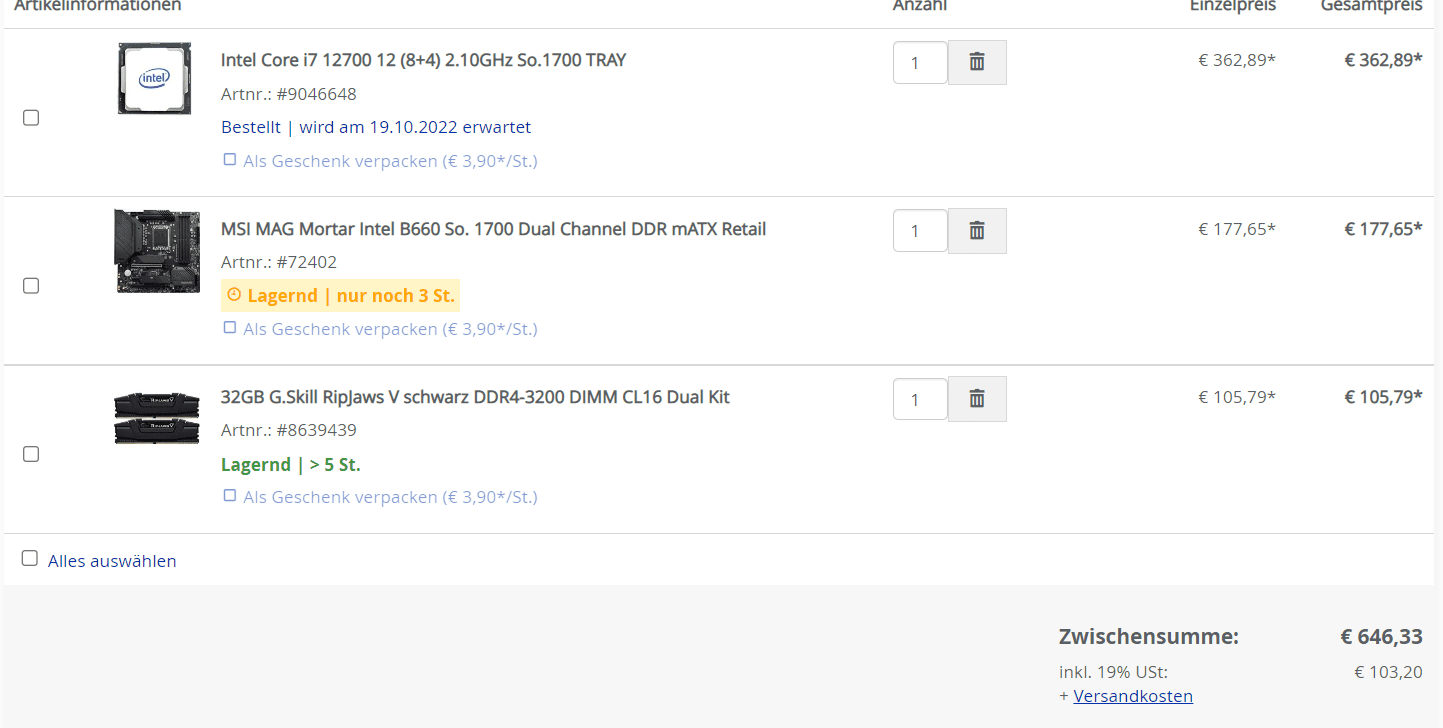Select the Intel Core i7 12700 row checkbox
This screenshot has width=1443, height=728.
click(31, 118)
